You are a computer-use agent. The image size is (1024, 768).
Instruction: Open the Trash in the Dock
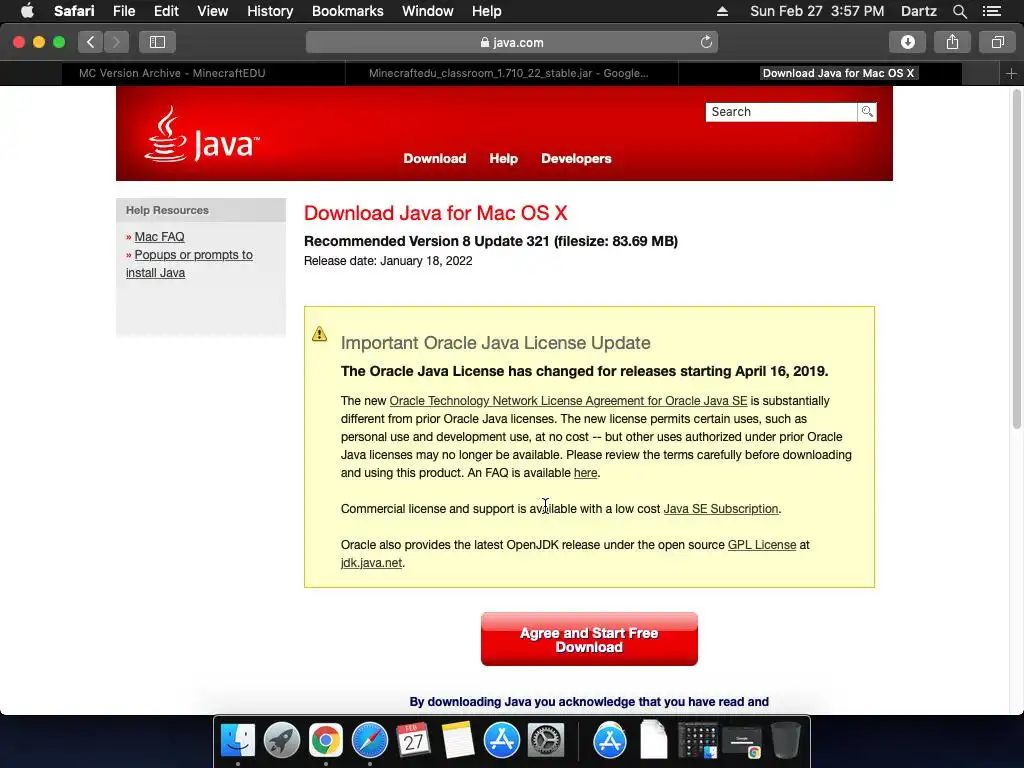pos(786,740)
